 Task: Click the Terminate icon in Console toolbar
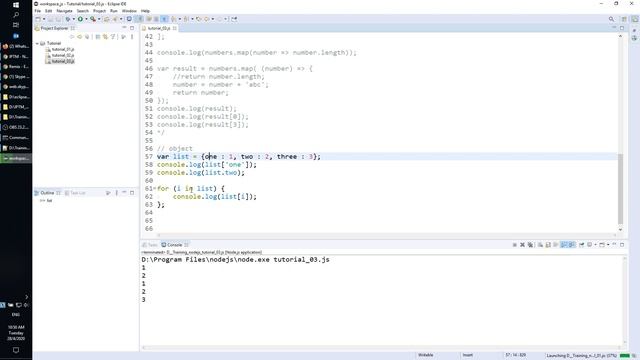point(515,245)
